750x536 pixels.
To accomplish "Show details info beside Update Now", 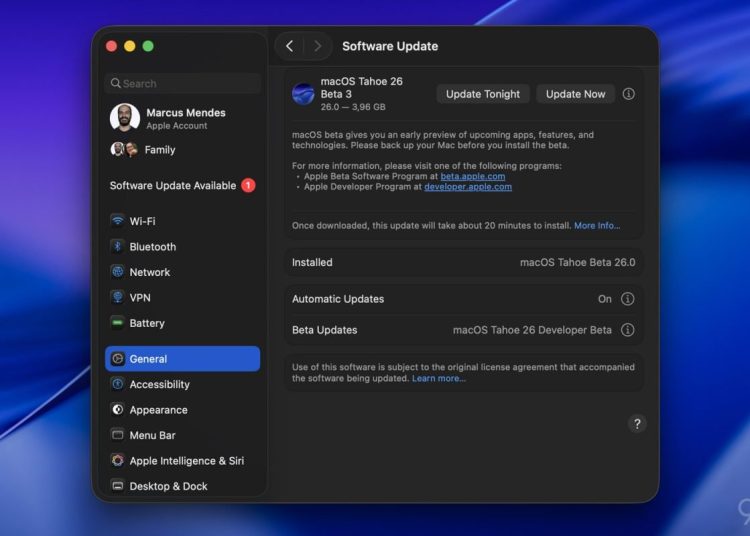I will click(629, 94).
